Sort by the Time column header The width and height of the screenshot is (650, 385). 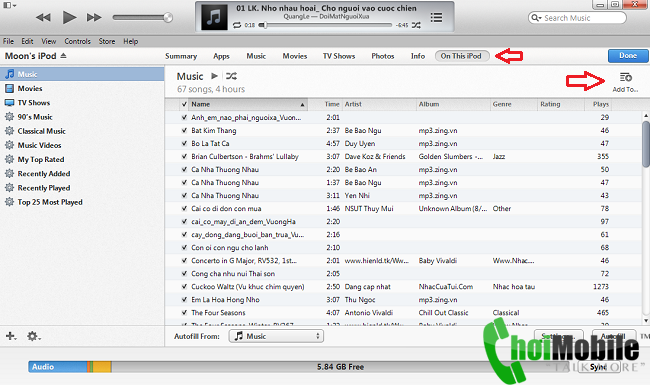pyautogui.click(x=325, y=104)
